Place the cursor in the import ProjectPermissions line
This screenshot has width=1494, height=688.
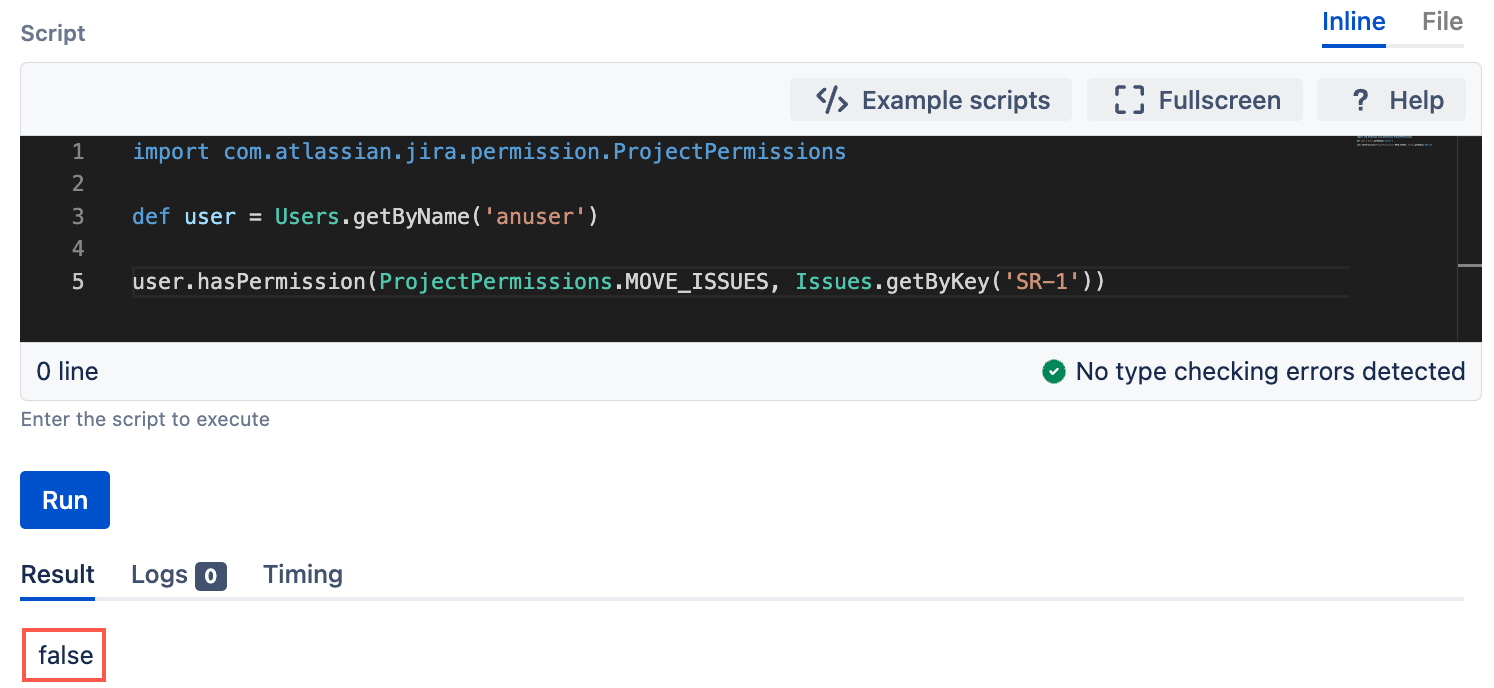tap(489, 152)
